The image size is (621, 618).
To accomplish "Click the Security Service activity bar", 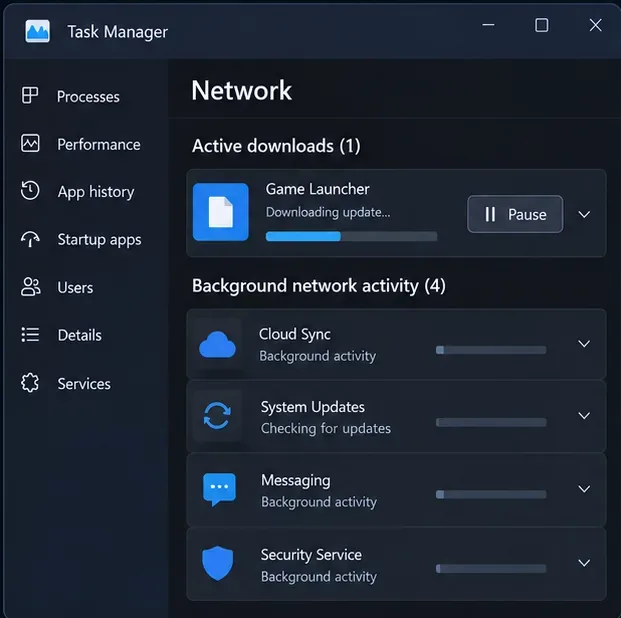I will coord(491,568).
